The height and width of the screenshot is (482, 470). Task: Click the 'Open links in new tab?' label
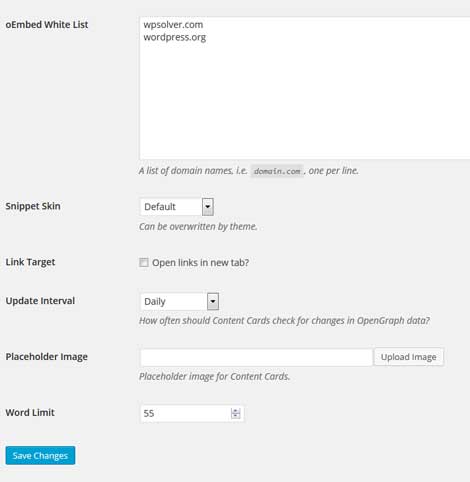tap(200, 263)
